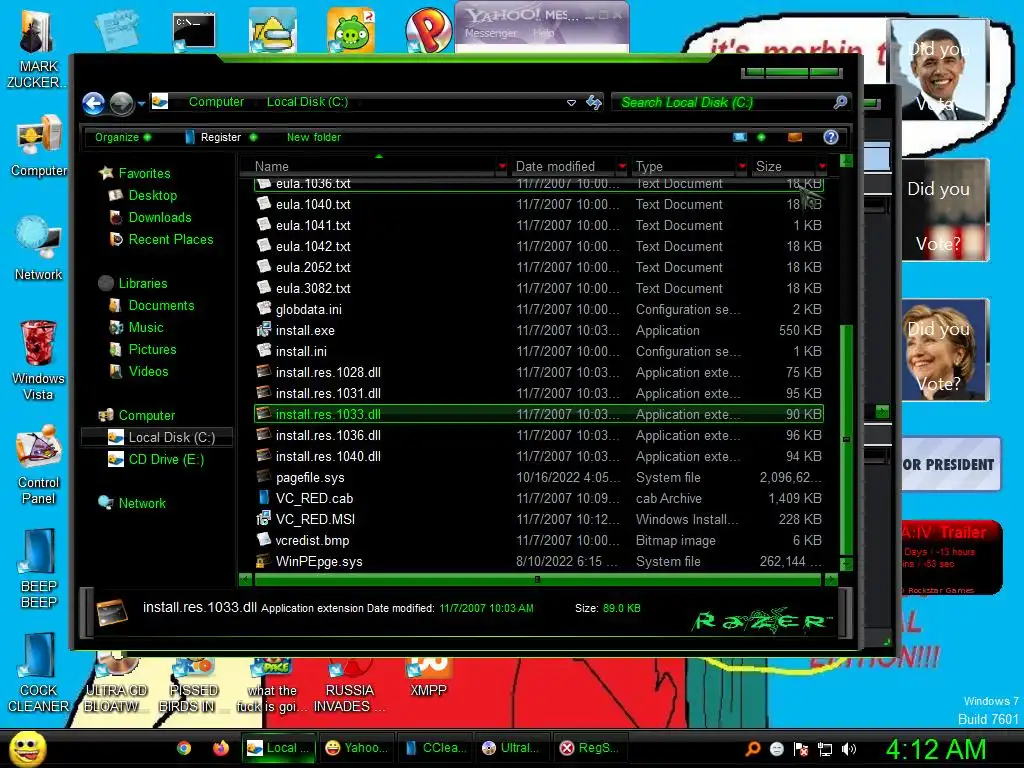Select the install.exe file icon
This screenshot has width=1024, height=768.
(x=264, y=330)
